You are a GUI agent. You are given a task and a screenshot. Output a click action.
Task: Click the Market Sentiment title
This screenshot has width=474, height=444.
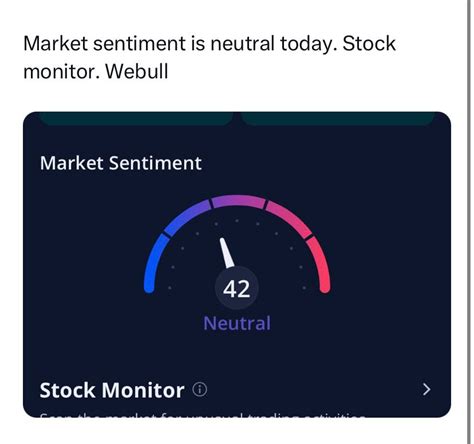(121, 163)
